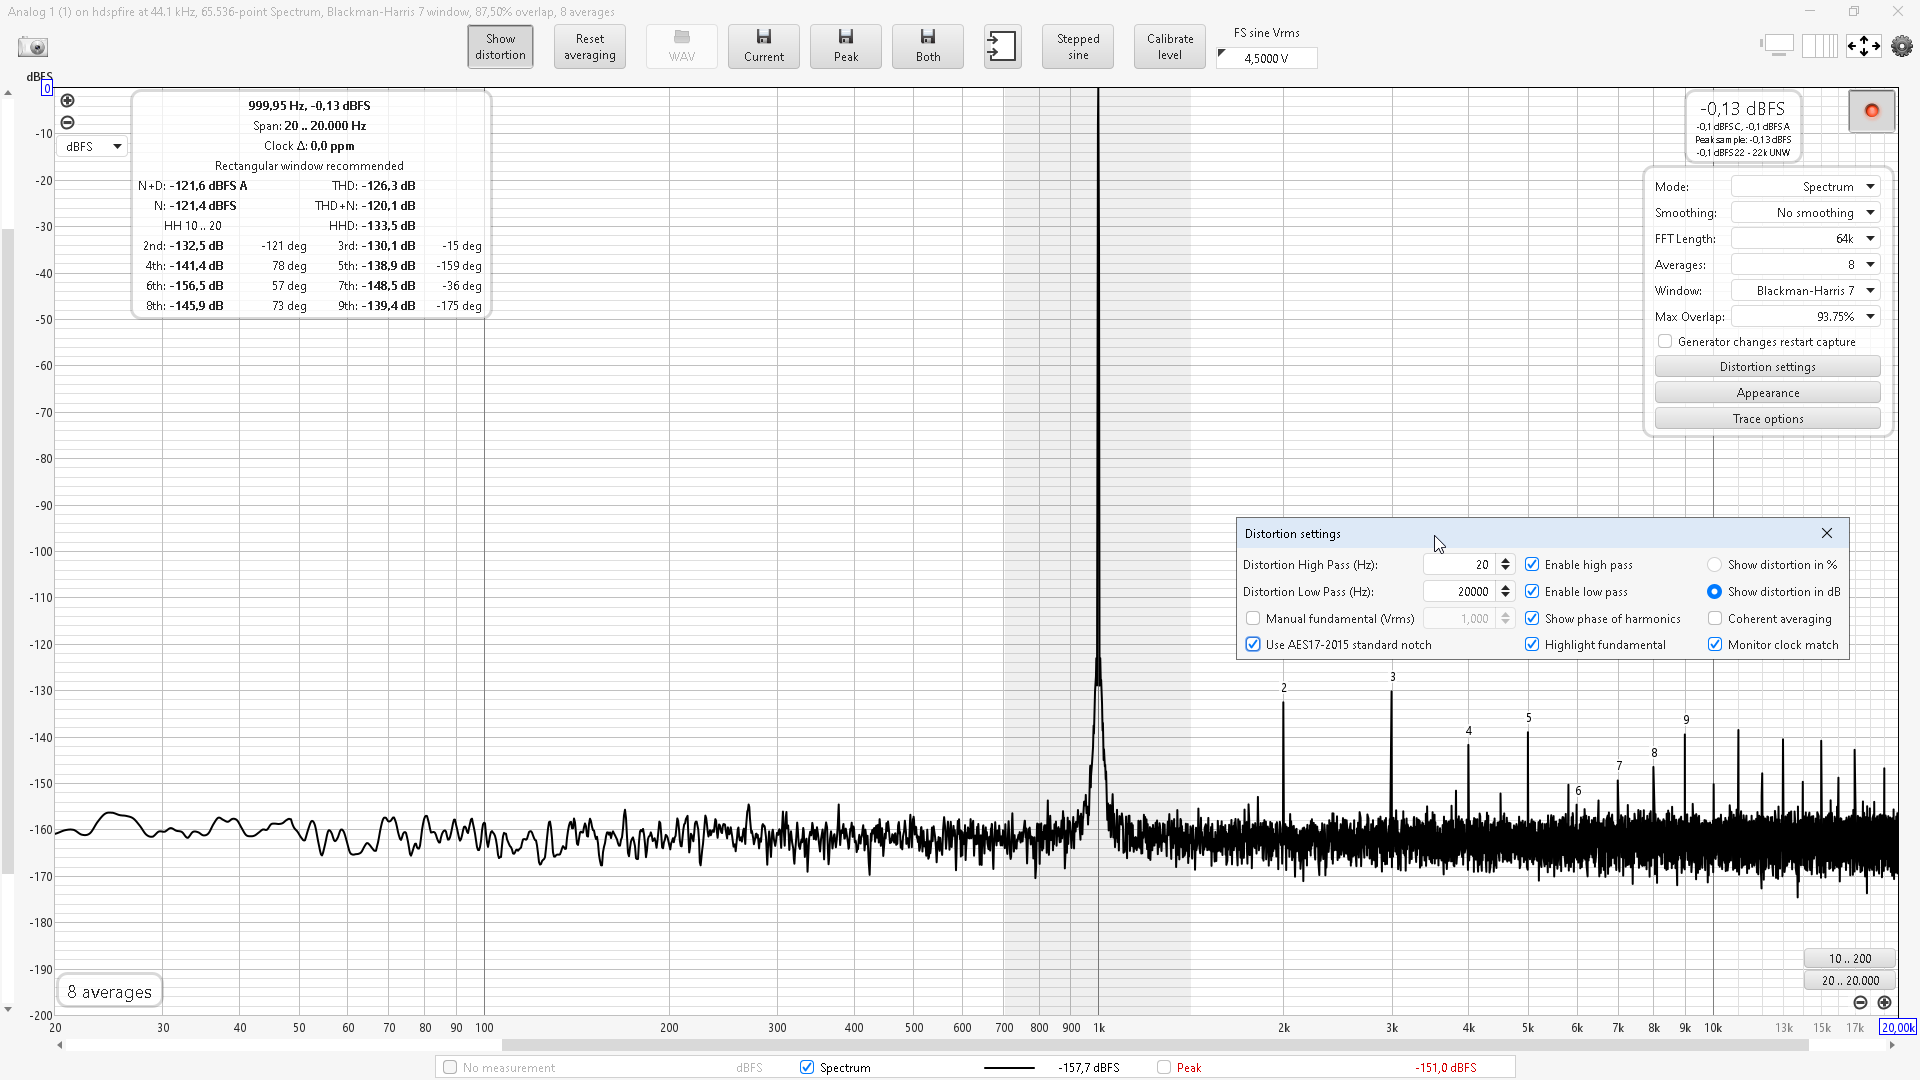The height and width of the screenshot is (1080, 1920).
Task: Open the Appearance options
Action: point(1767,393)
